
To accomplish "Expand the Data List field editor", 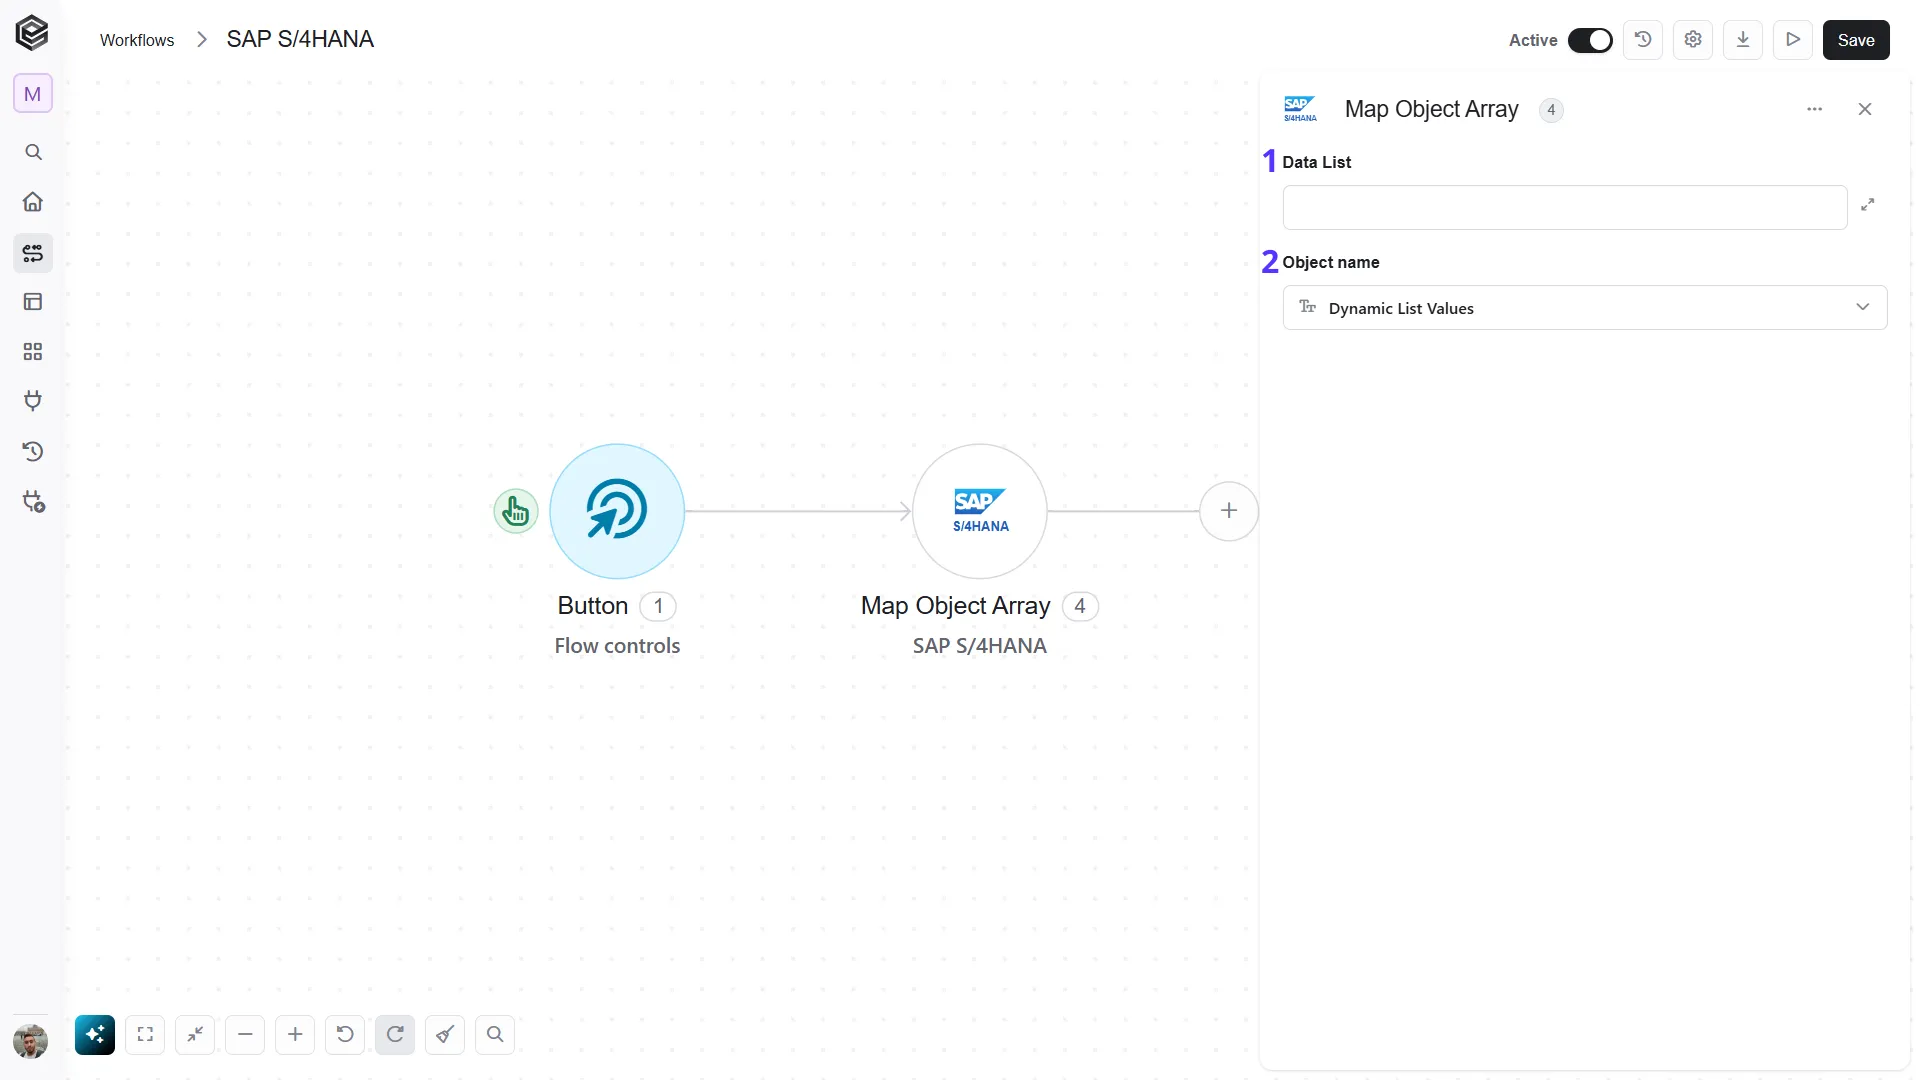I will [1867, 205].
